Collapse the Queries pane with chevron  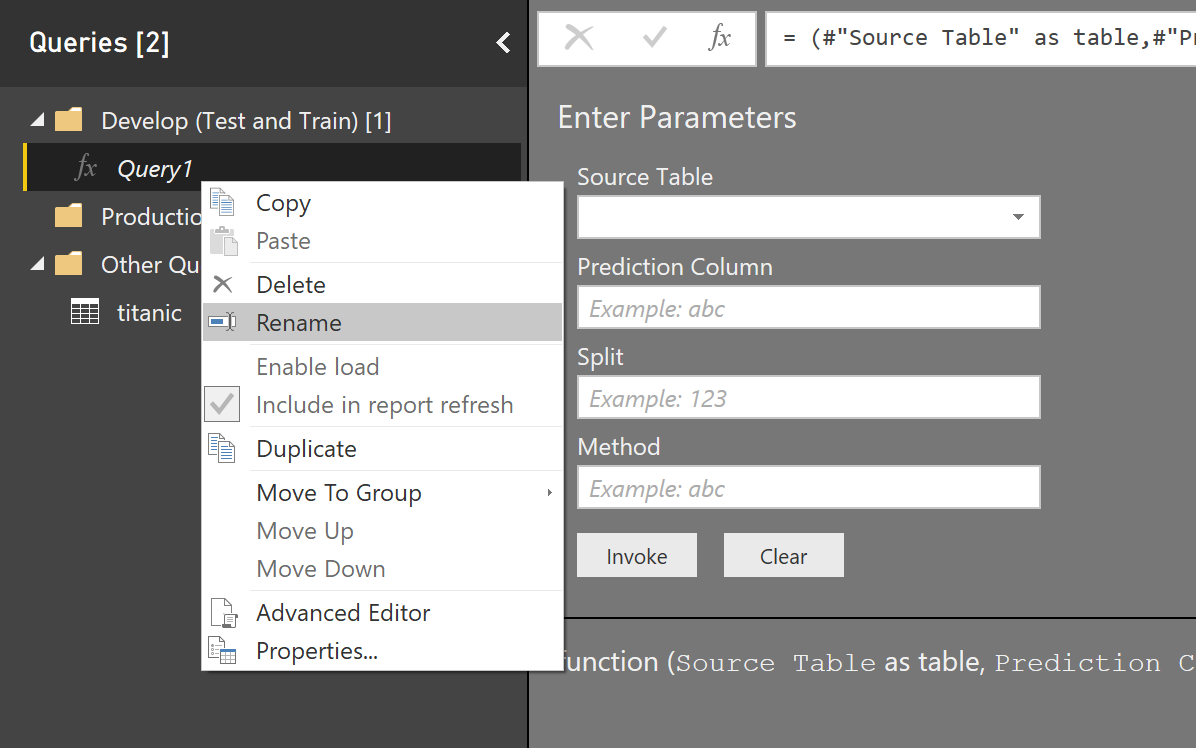(x=503, y=42)
